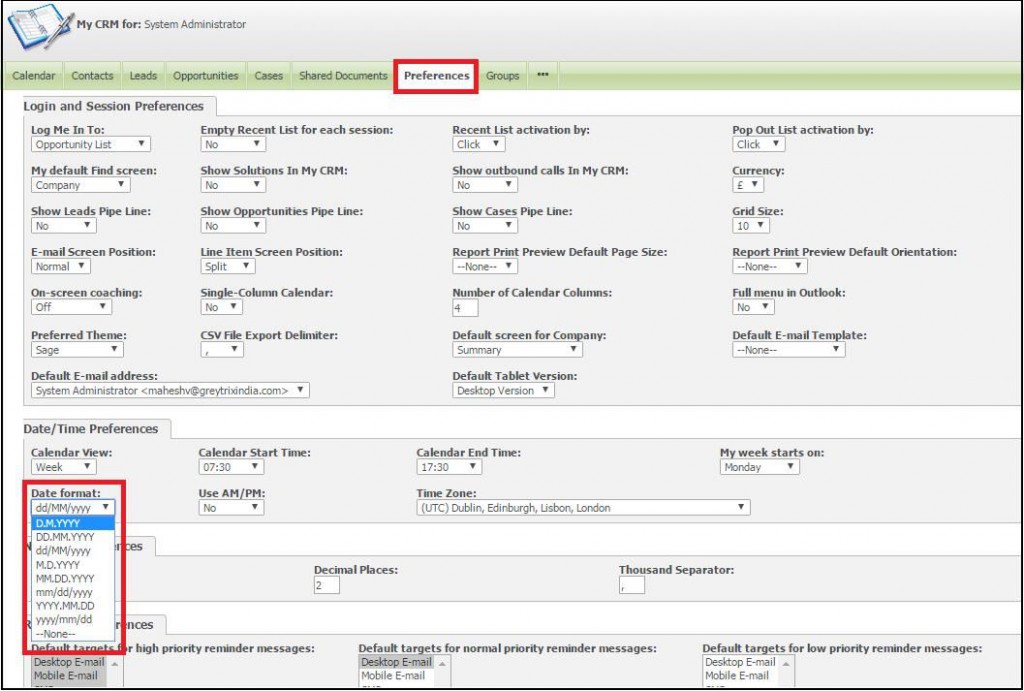Pick the highlighted D.M.YYYY option
Screen dimensions: 1024x691
pos(59,523)
